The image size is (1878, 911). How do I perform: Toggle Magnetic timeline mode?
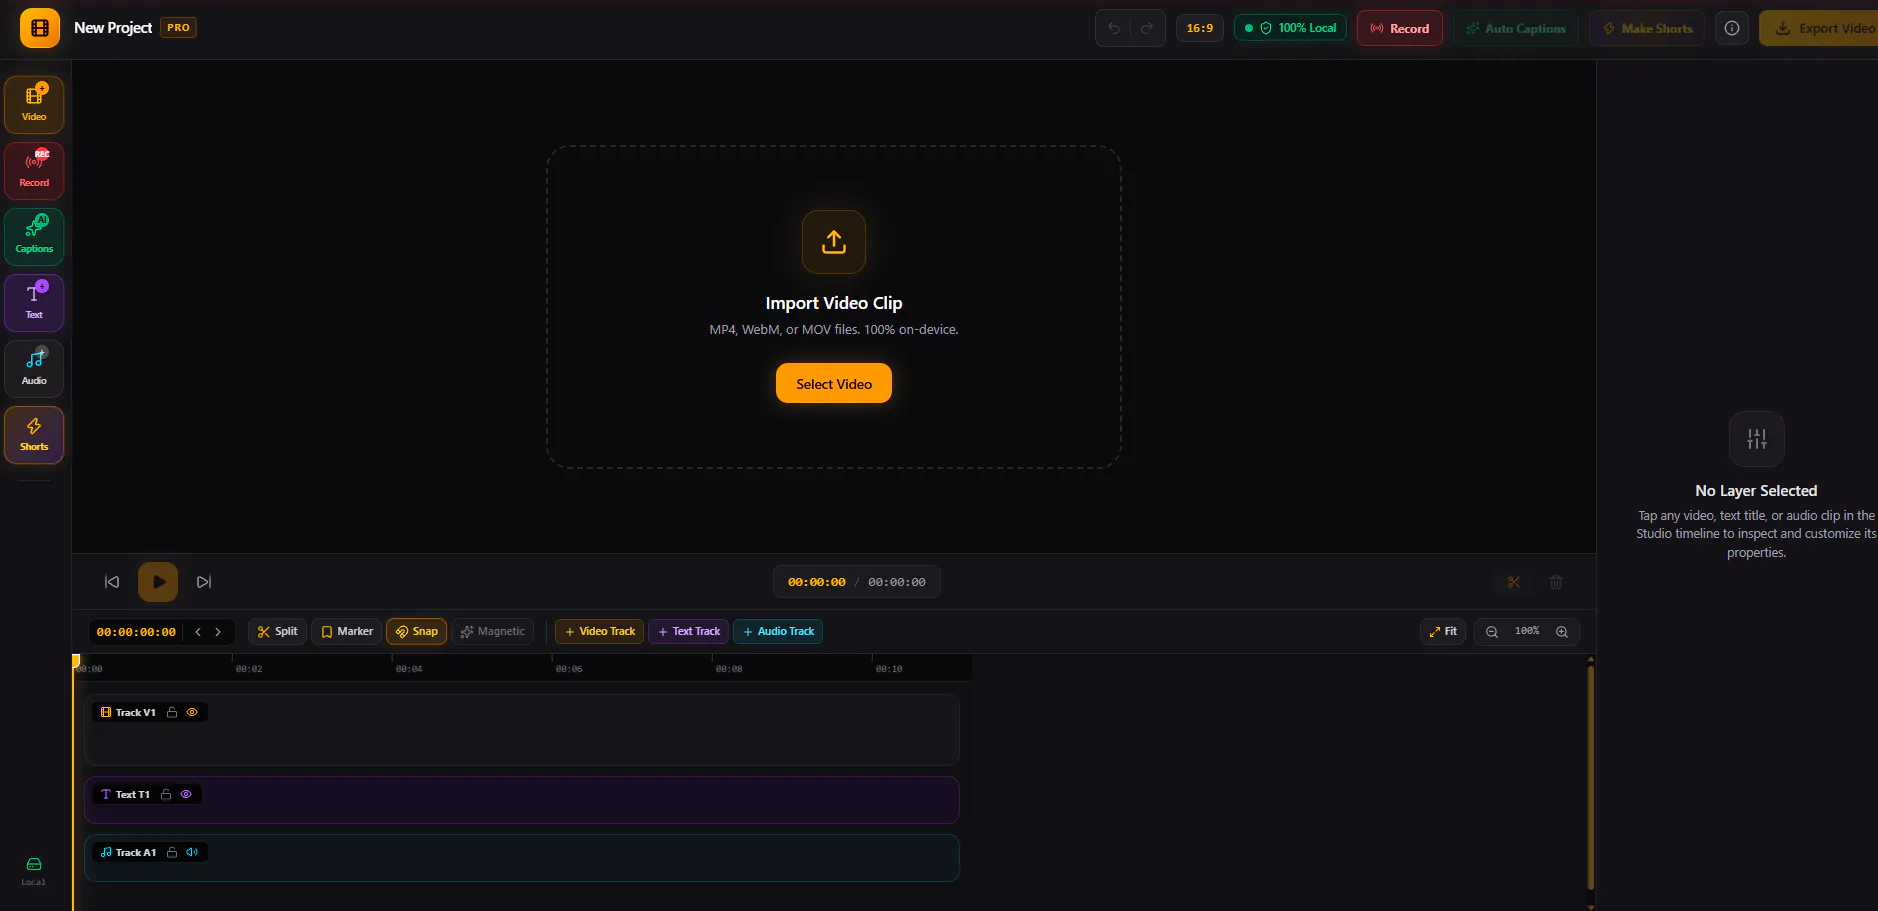click(493, 632)
